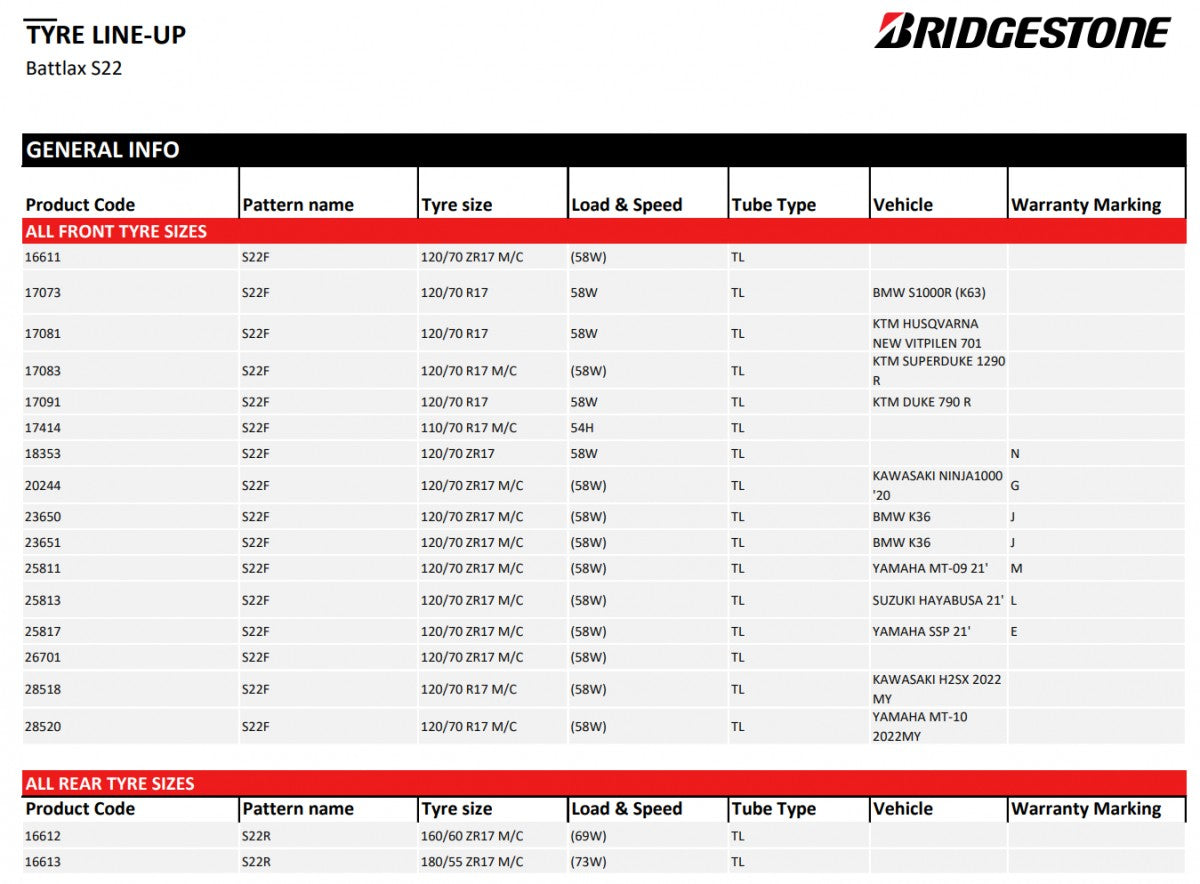The image size is (1200, 884).
Task: Click product code 20244
Action: coord(43,486)
